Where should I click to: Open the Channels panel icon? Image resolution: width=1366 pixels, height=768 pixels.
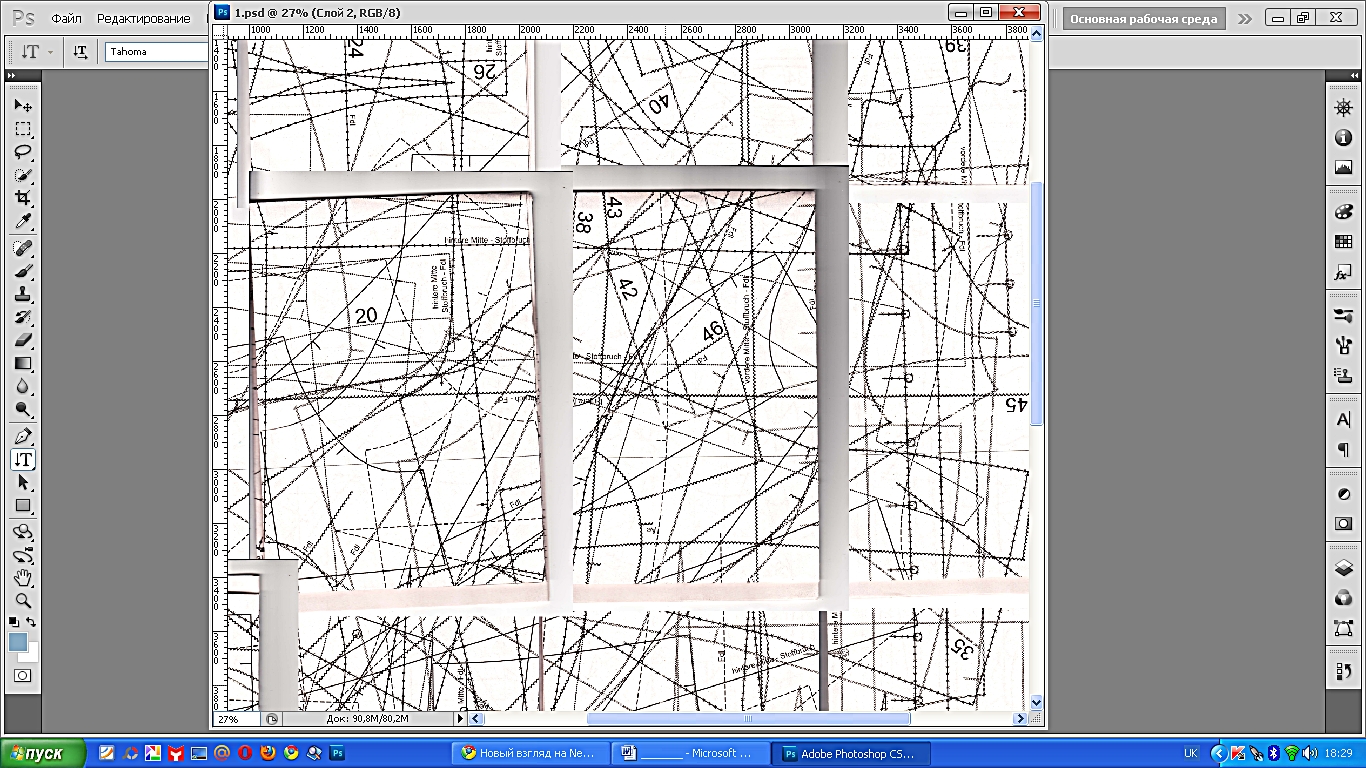(1343, 598)
